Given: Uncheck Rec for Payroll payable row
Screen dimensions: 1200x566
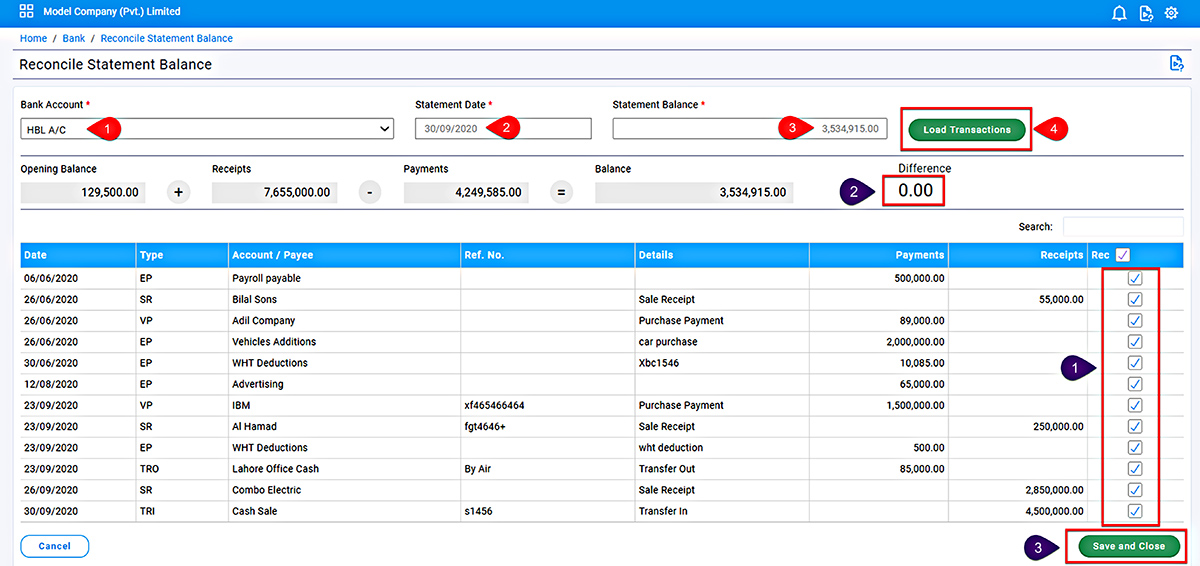Looking at the screenshot, I should [x=1134, y=278].
